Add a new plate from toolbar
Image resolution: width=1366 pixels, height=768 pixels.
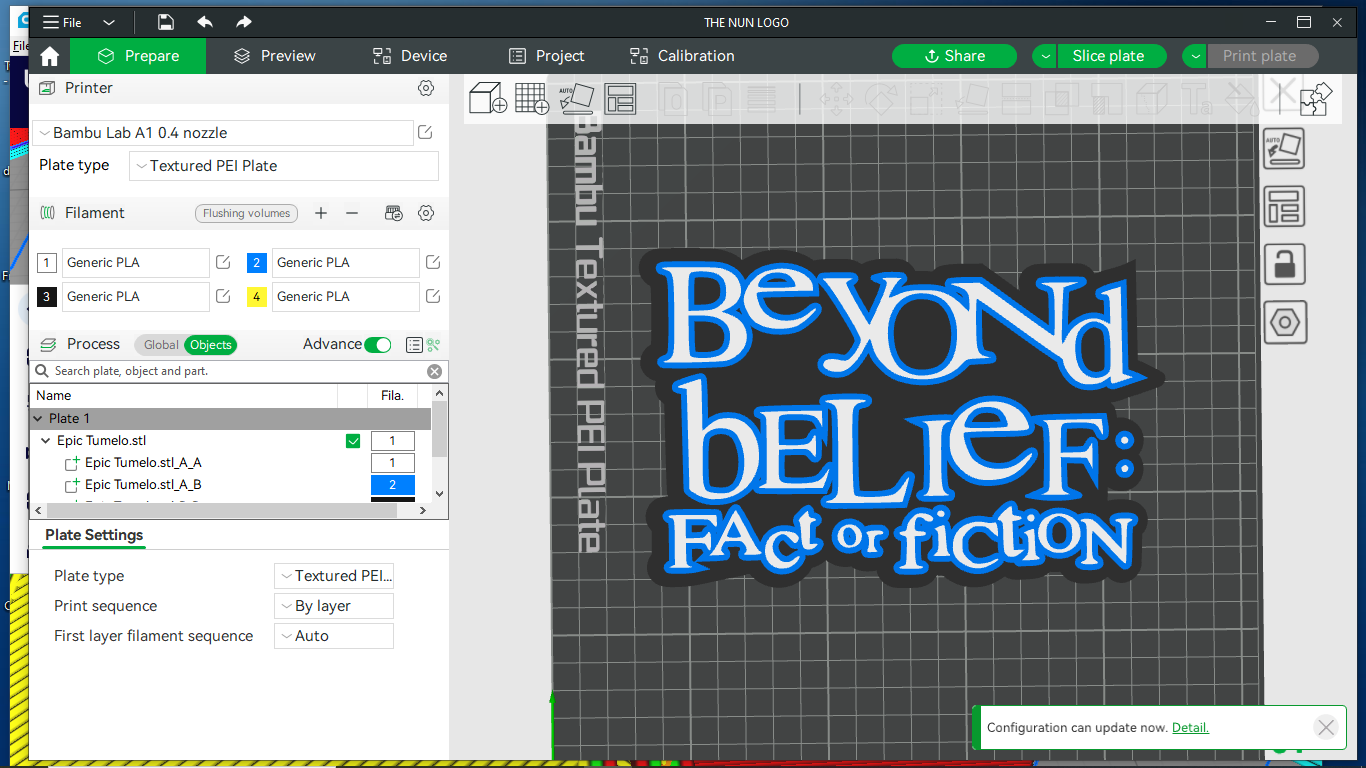pos(532,99)
